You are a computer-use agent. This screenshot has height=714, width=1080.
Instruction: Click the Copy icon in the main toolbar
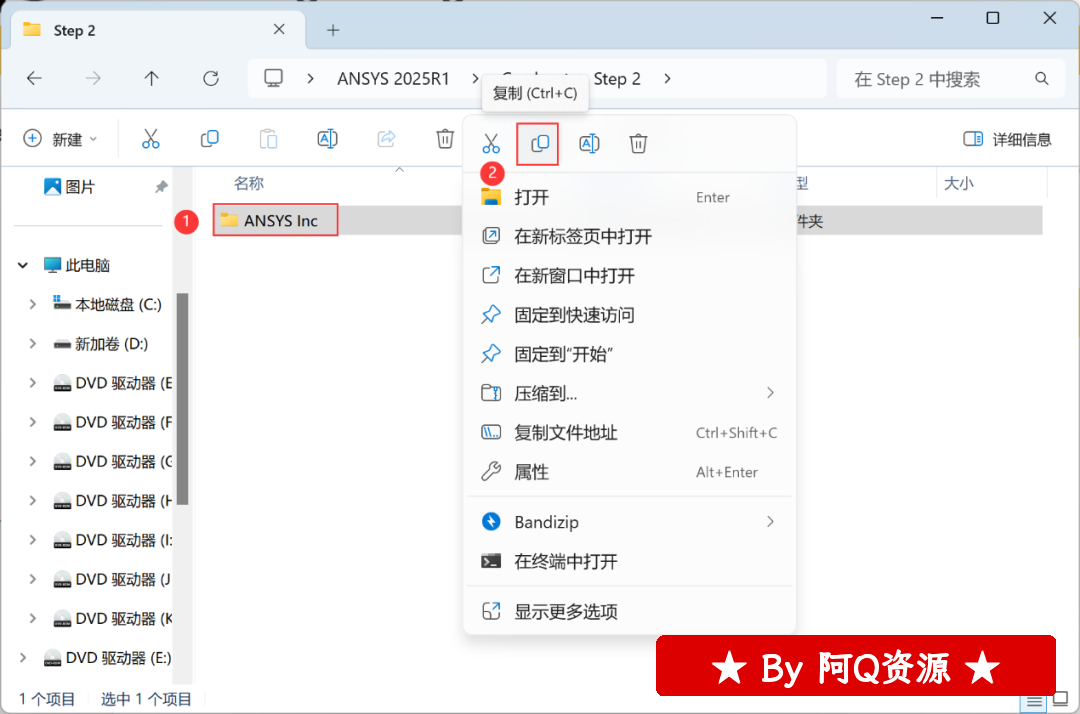pos(209,139)
